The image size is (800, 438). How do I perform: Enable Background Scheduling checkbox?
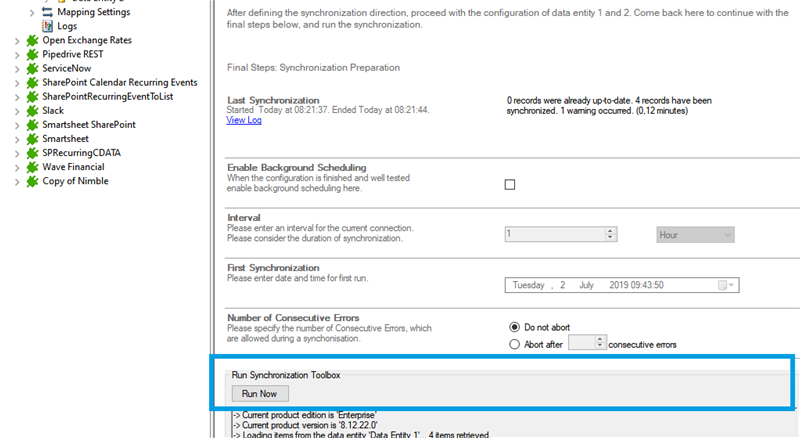pyautogui.click(x=510, y=184)
